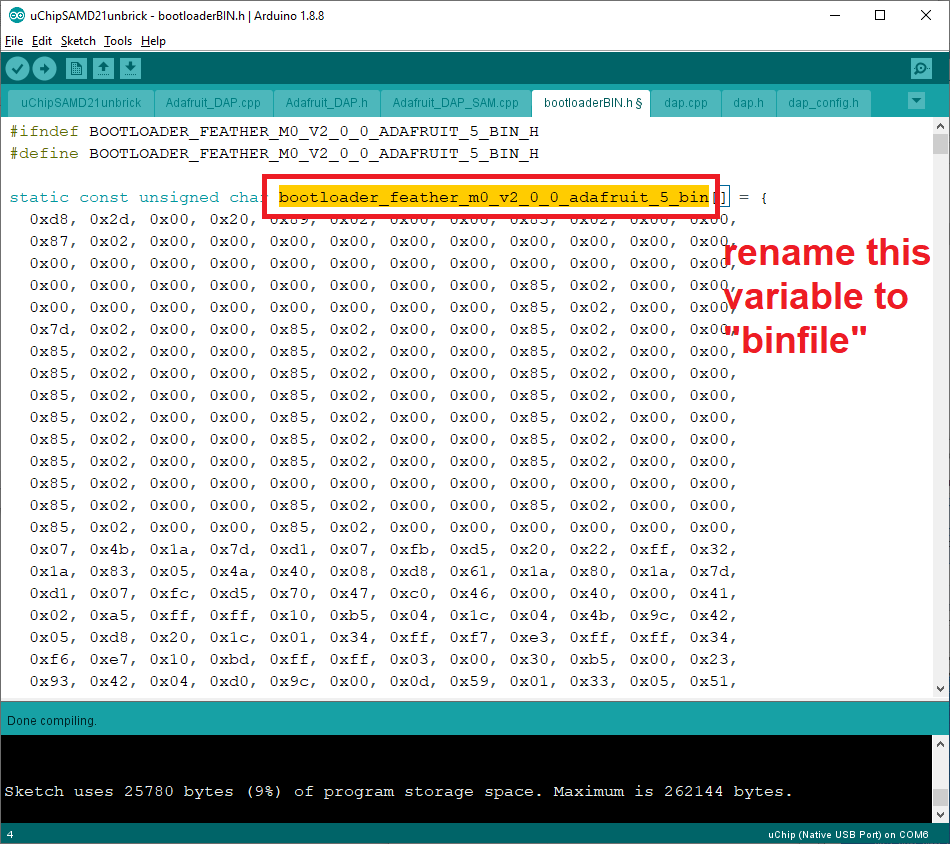Maximize the Arduino window
This screenshot has width=950, height=844.
tap(880, 15)
